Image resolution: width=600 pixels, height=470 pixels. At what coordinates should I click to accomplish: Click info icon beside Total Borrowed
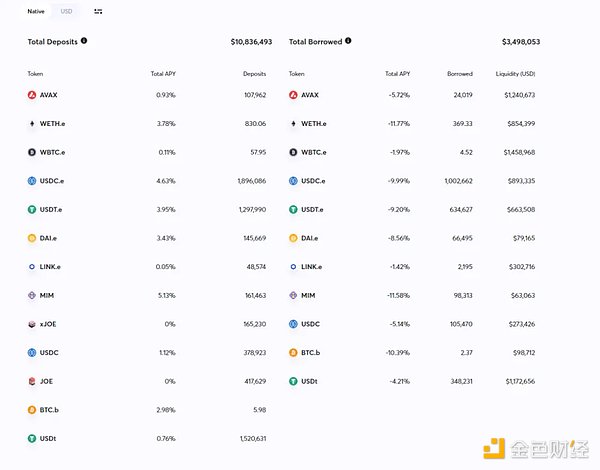(348, 41)
